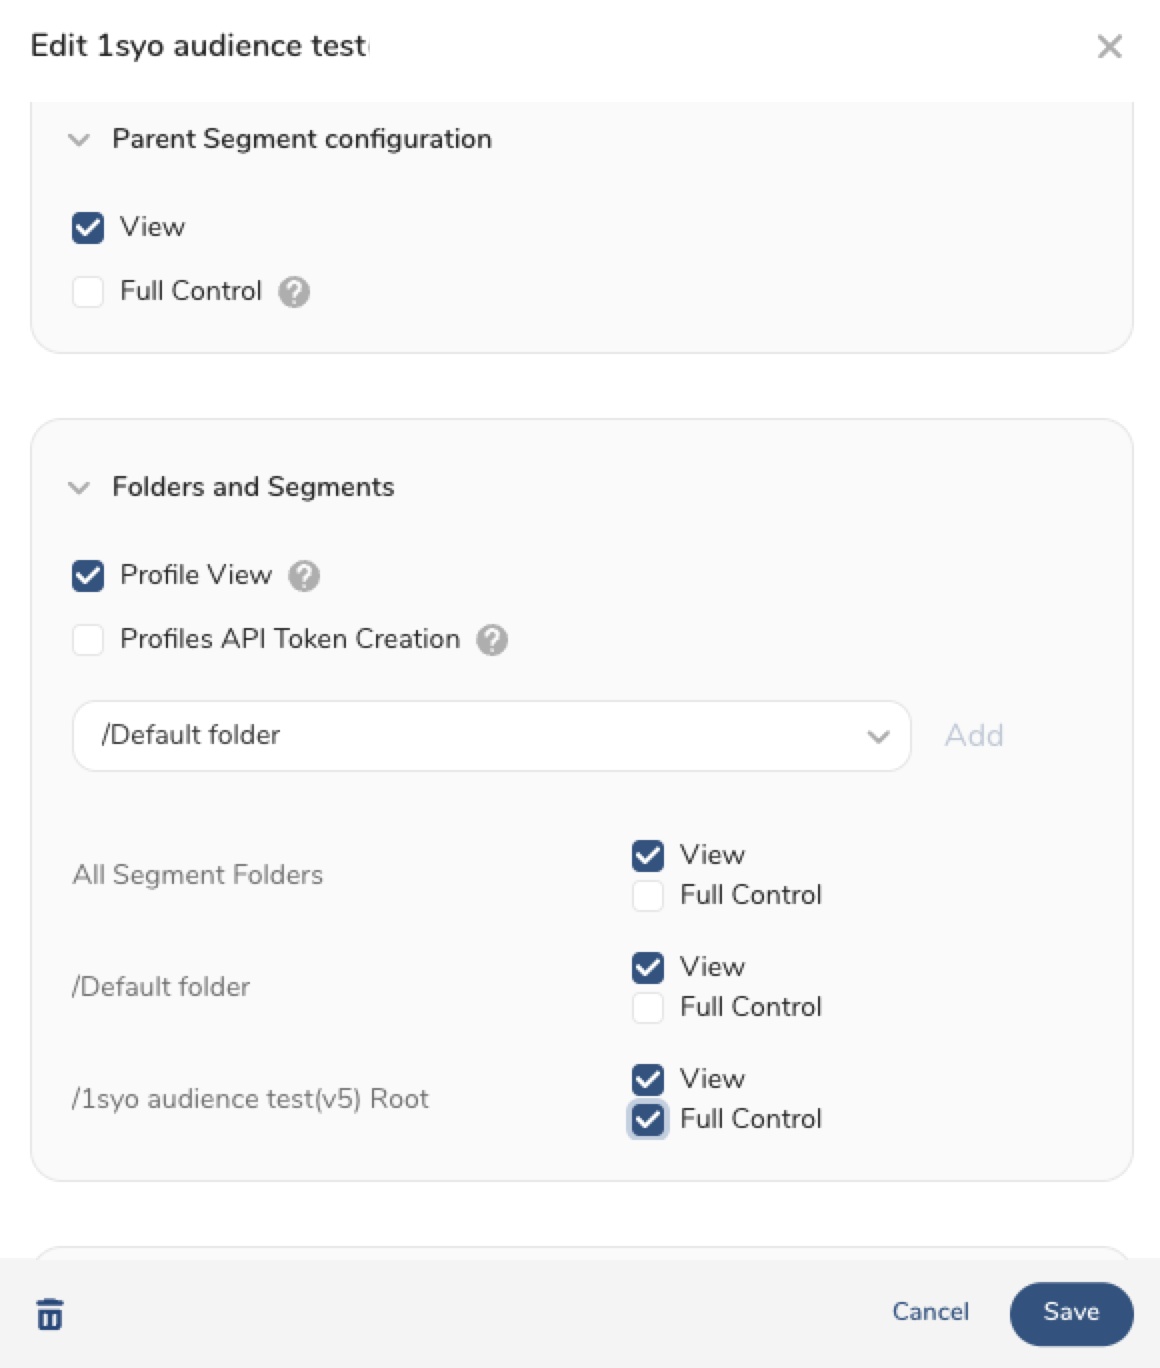The width and height of the screenshot is (1160, 1368).
Task: Click the Add link beside folder dropdown
Action: click(x=974, y=736)
